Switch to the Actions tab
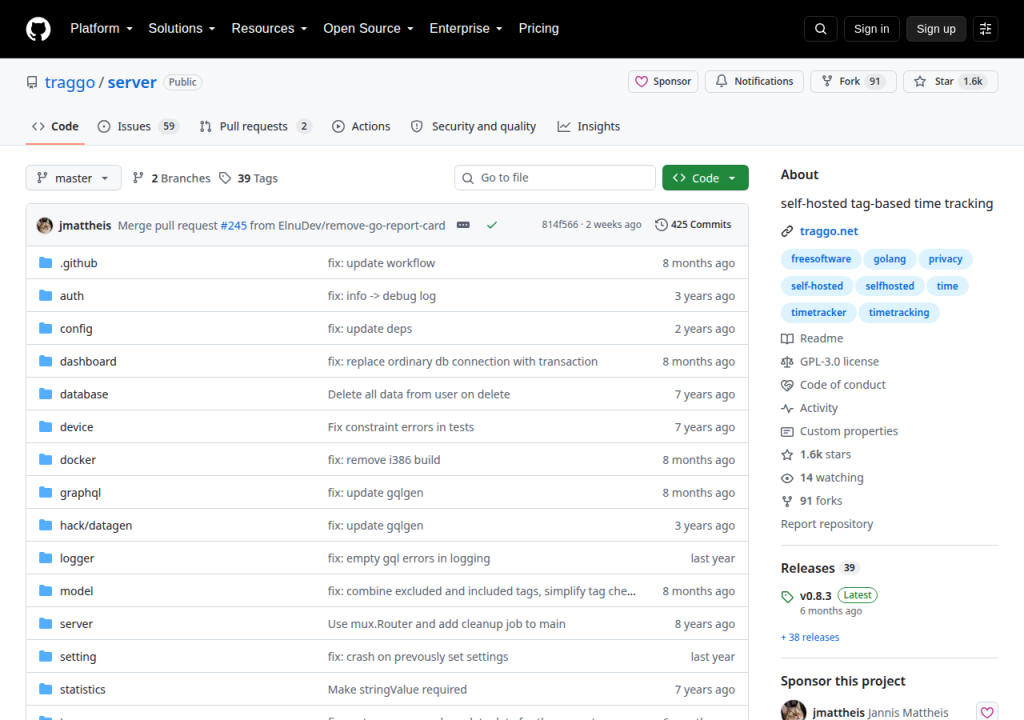The image size is (1024, 720). (361, 126)
